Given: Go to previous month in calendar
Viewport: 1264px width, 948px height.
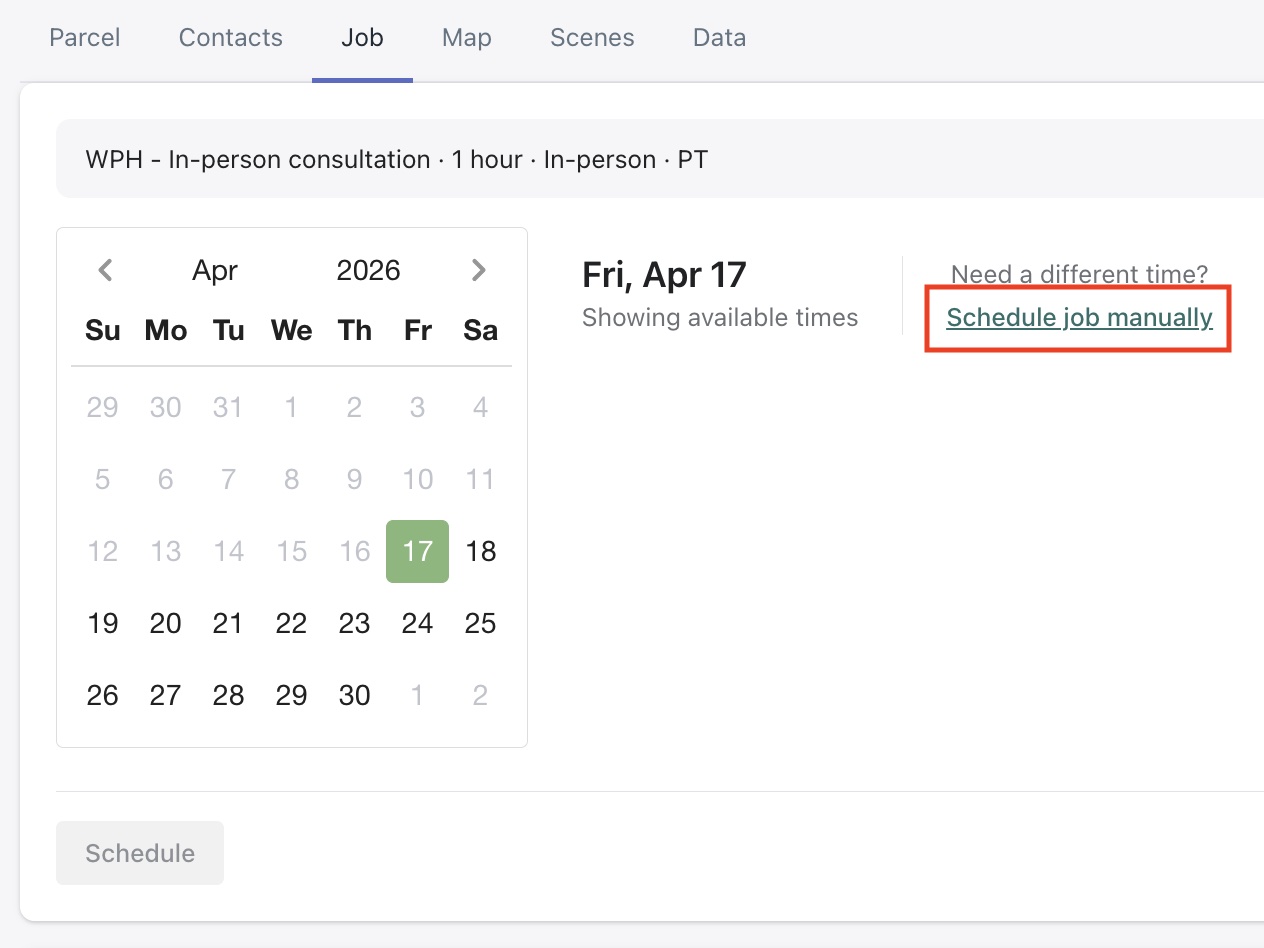Looking at the screenshot, I should coord(105,270).
